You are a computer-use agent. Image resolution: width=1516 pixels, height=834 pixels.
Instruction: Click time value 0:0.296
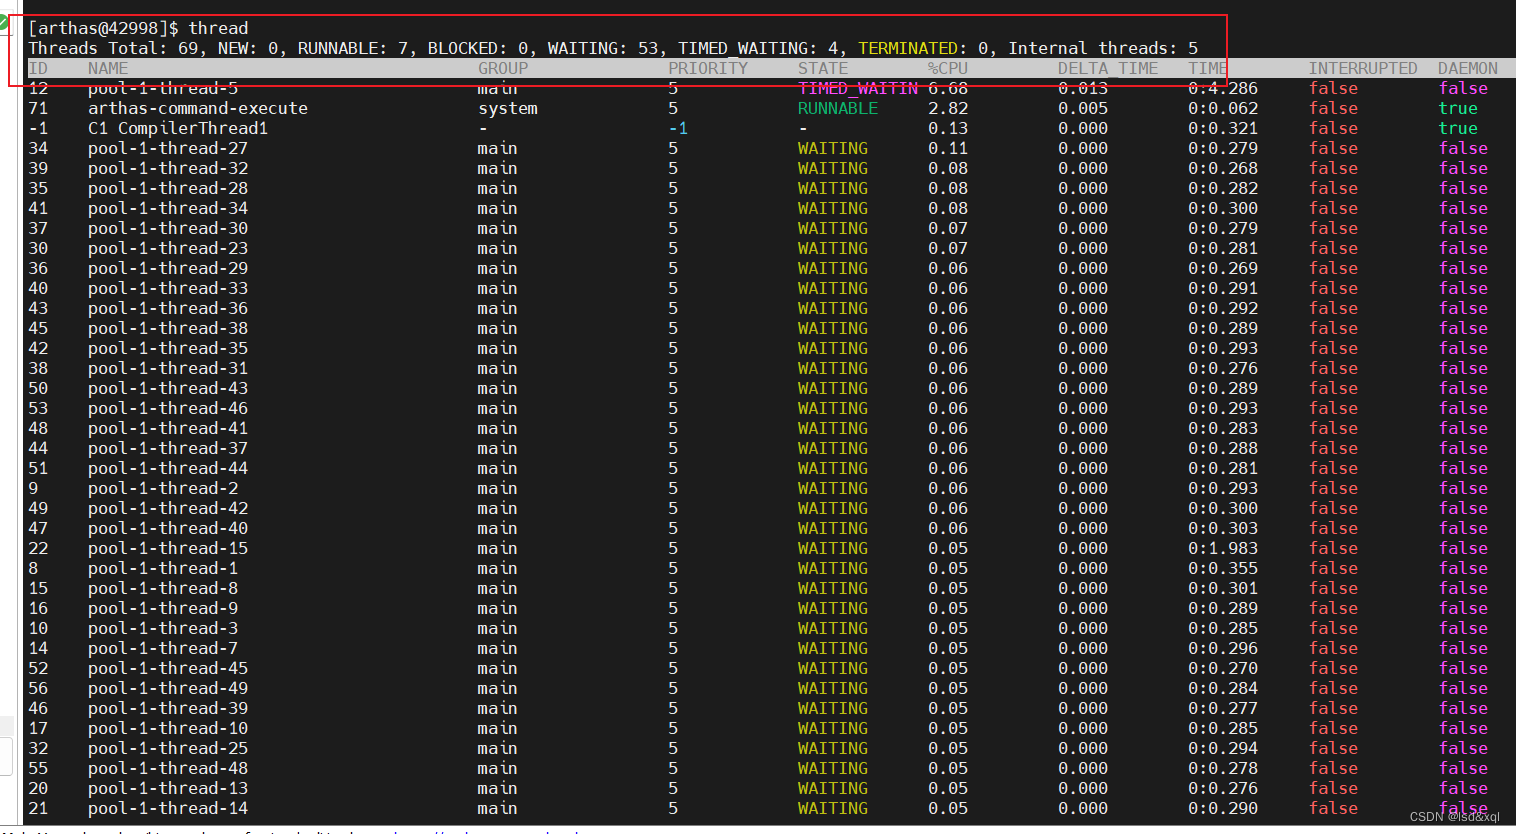tap(1223, 648)
